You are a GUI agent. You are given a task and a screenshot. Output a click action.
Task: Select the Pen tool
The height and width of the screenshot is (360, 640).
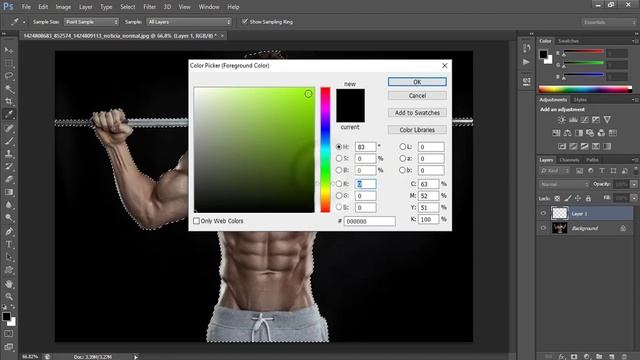[x=9, y=231]
